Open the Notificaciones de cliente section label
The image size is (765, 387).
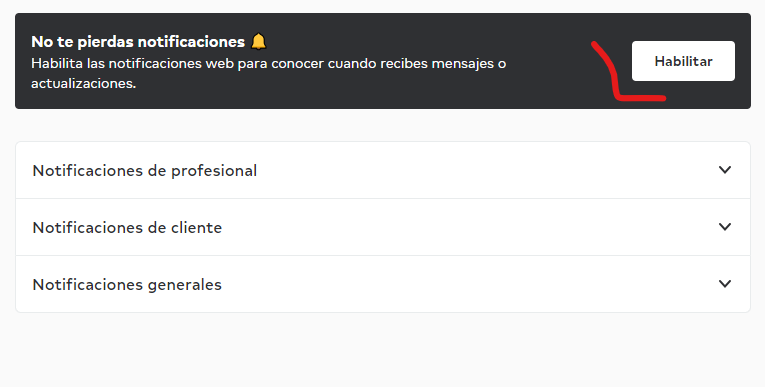pyautogui.click(x=127, y=227)
